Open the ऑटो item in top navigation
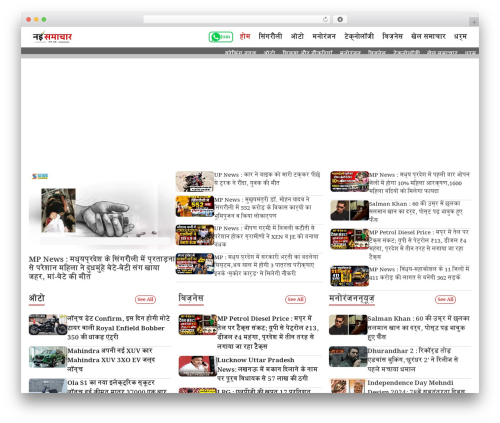Viewport: 500px width, 423px height. click(297, 36)
